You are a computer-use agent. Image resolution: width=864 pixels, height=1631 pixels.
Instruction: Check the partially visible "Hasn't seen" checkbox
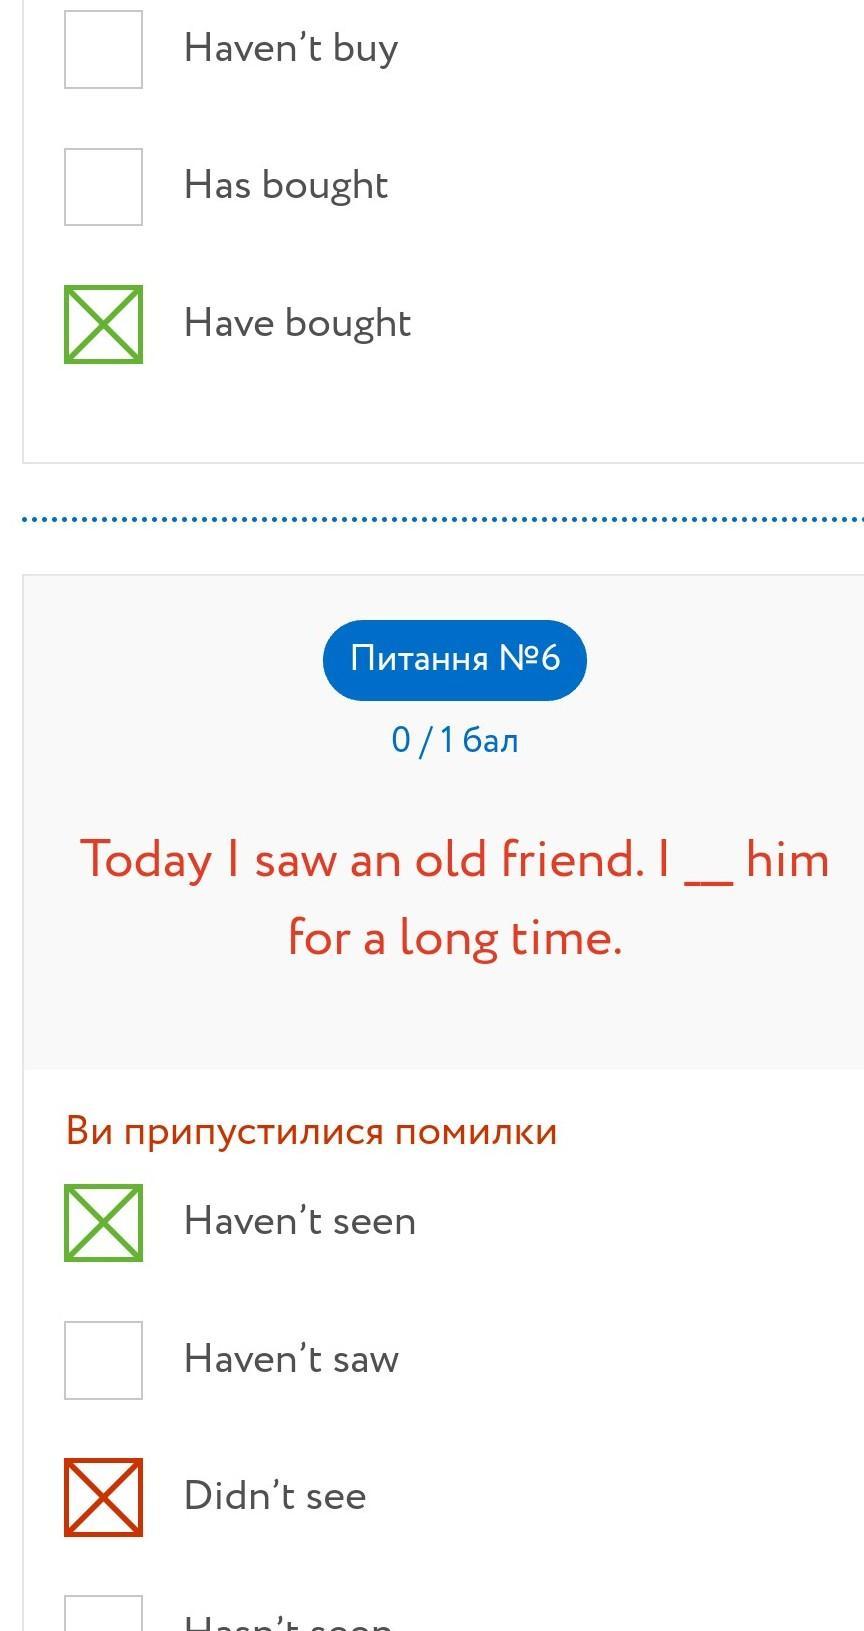point(103,1614)
